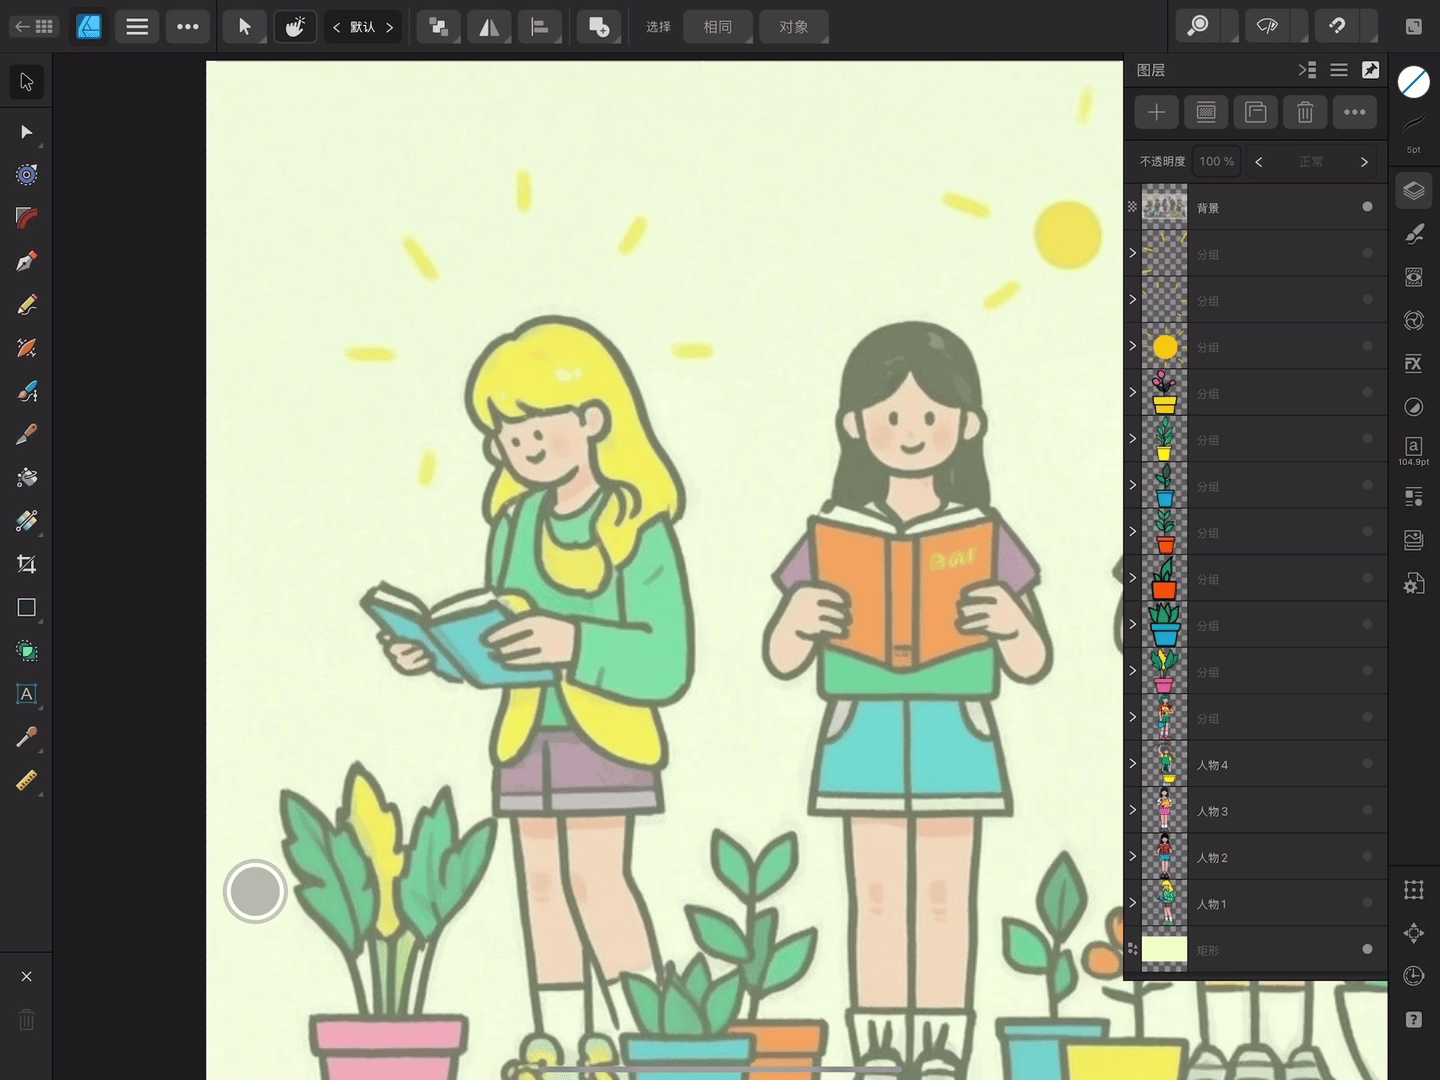Click the 相同 selection button
This screenshot has width=1440, height=1080.
click(x=717, y=27)
